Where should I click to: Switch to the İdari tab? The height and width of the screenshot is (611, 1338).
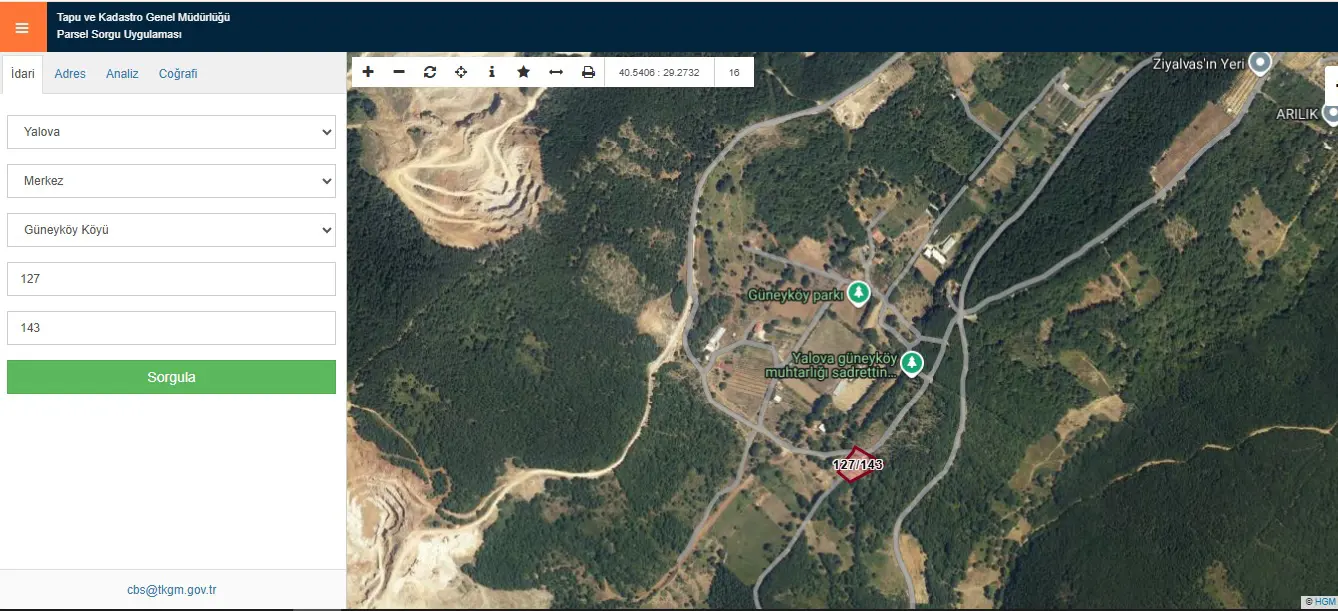(23, 74)
